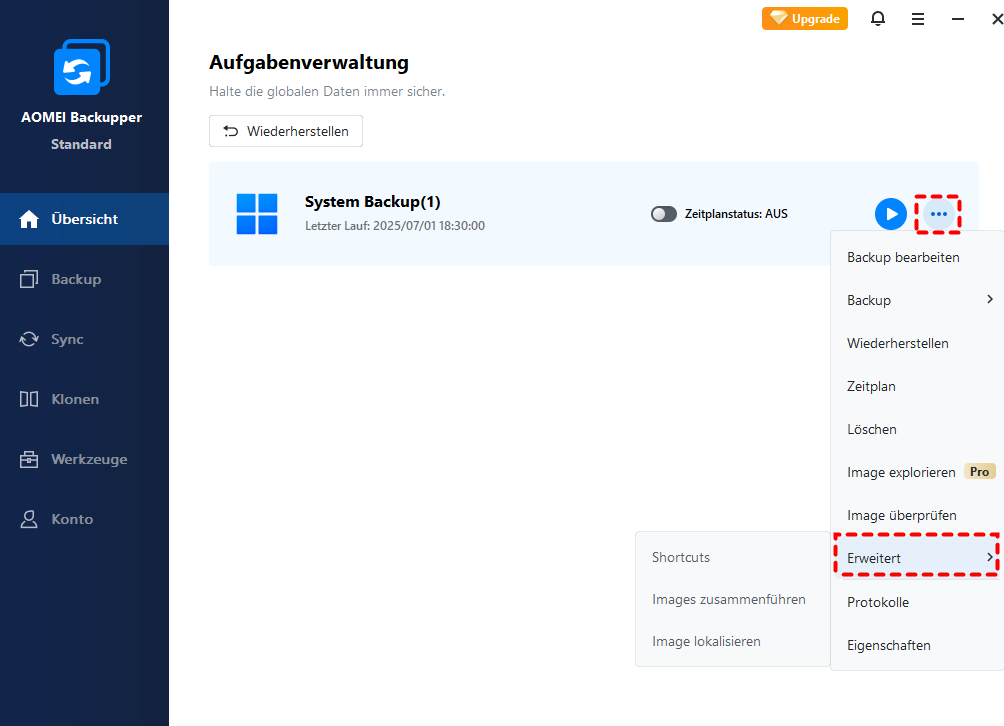
Task: Click the Letzter Lauf timestamp text
Action: click(x=395, y=226)
